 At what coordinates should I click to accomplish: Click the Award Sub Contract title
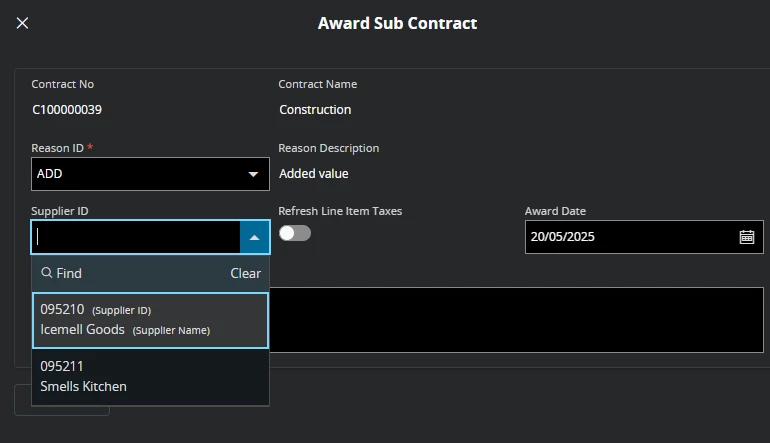click(397, 24)
